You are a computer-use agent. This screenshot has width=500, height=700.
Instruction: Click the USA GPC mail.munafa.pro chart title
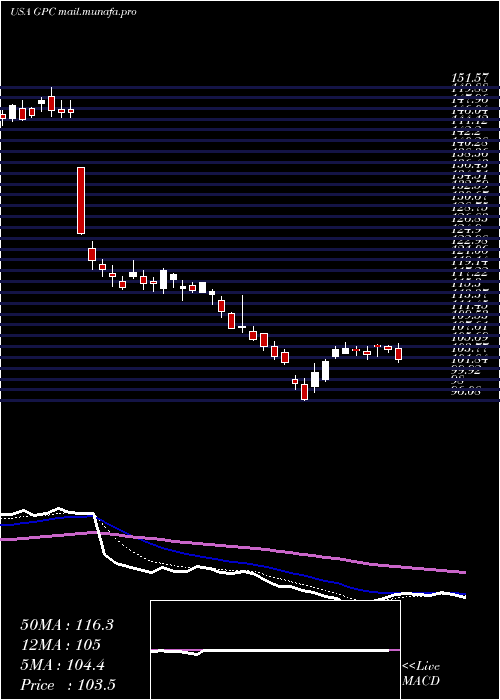pos(73,12)
